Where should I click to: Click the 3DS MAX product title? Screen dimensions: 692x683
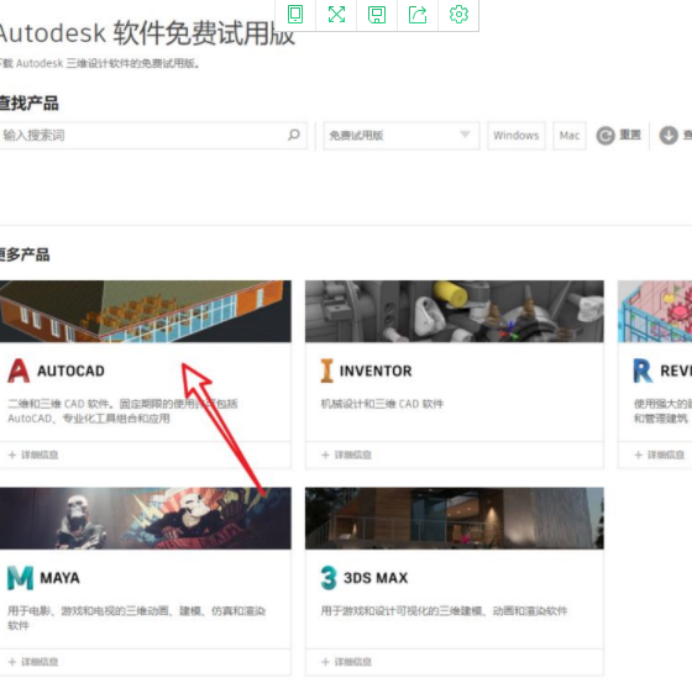376,578
